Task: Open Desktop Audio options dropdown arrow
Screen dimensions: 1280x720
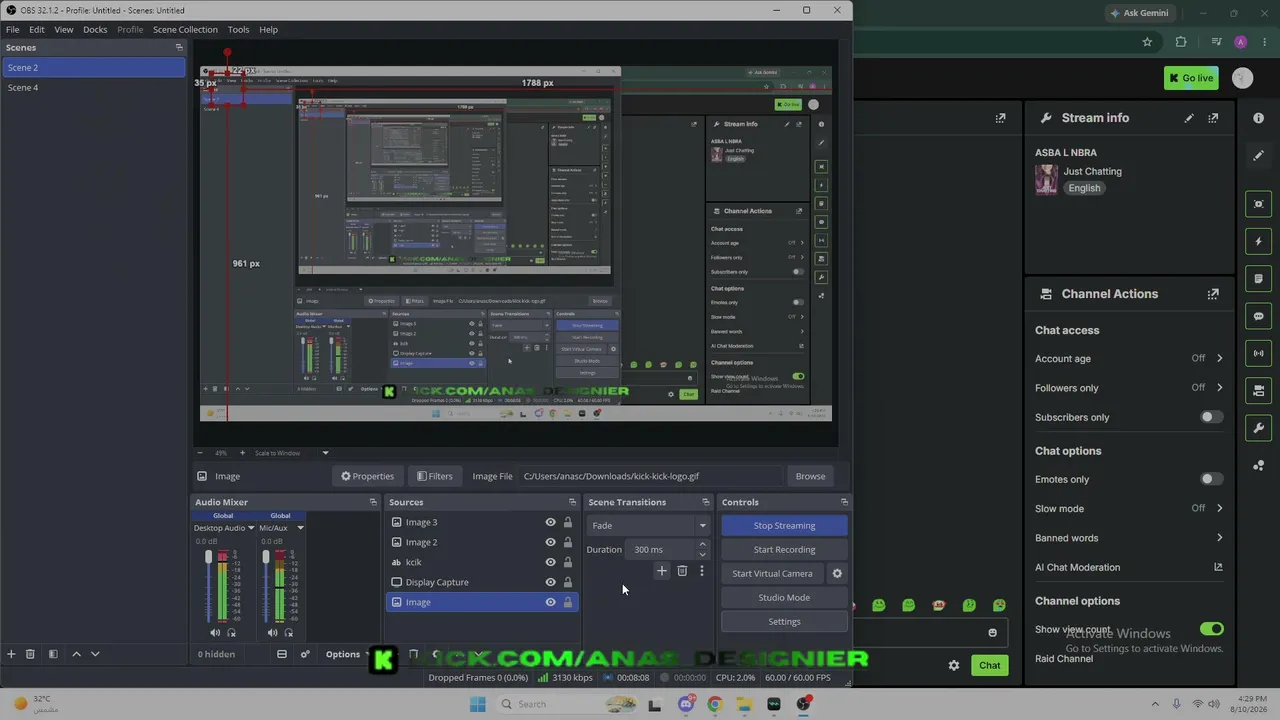Action: 251,528
